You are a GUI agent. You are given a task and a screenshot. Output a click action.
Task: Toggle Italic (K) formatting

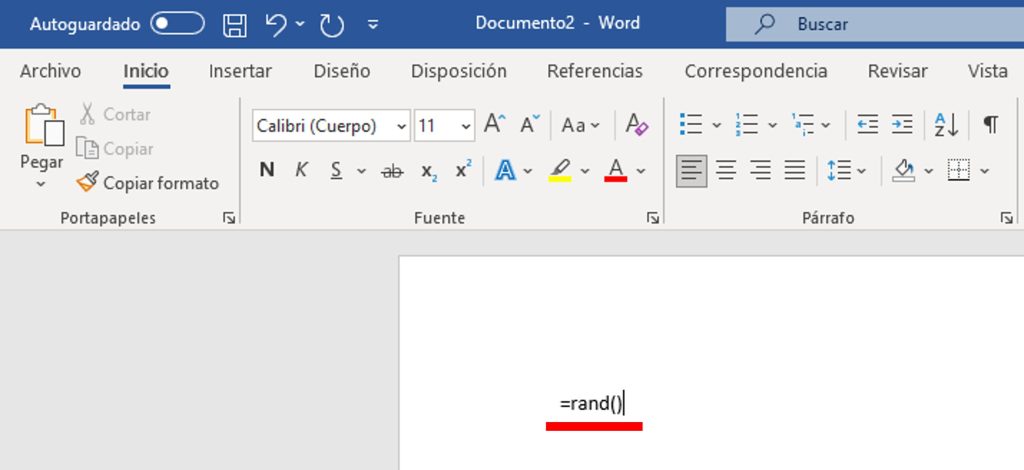click(301, 171)
